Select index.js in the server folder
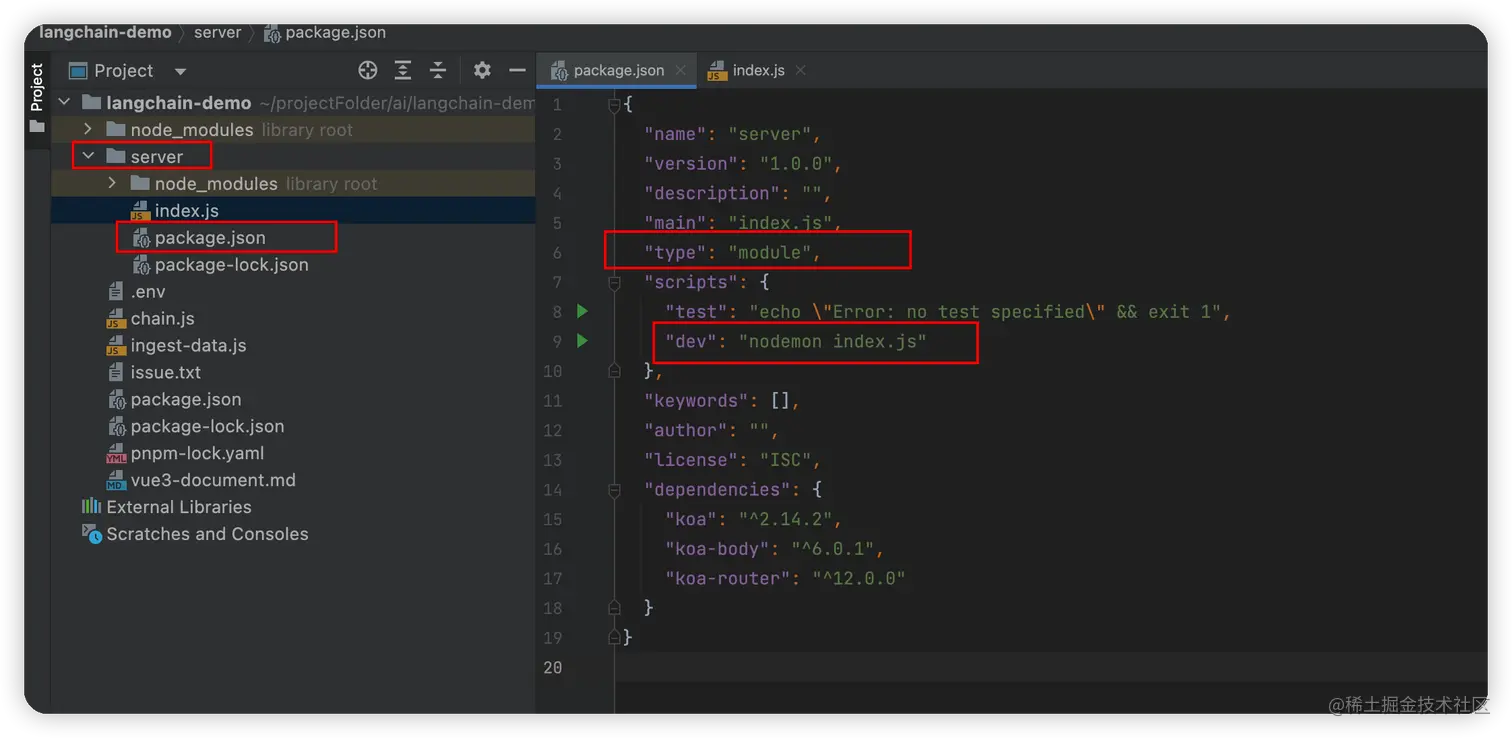1512x738 pixels. coord(186,210)
